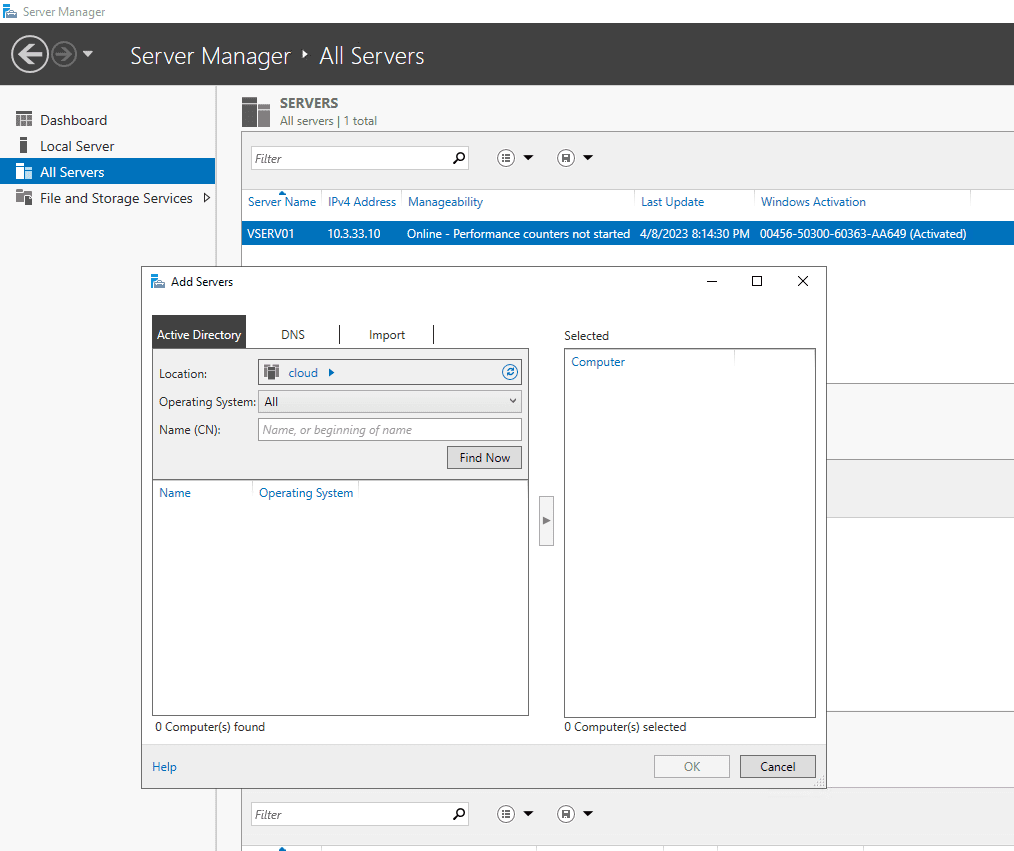Image resolution: width=1014 pixels, height=851 pixels.
Task: Click the 10.3.33.10 IP address cell
Action: point(354,233)
